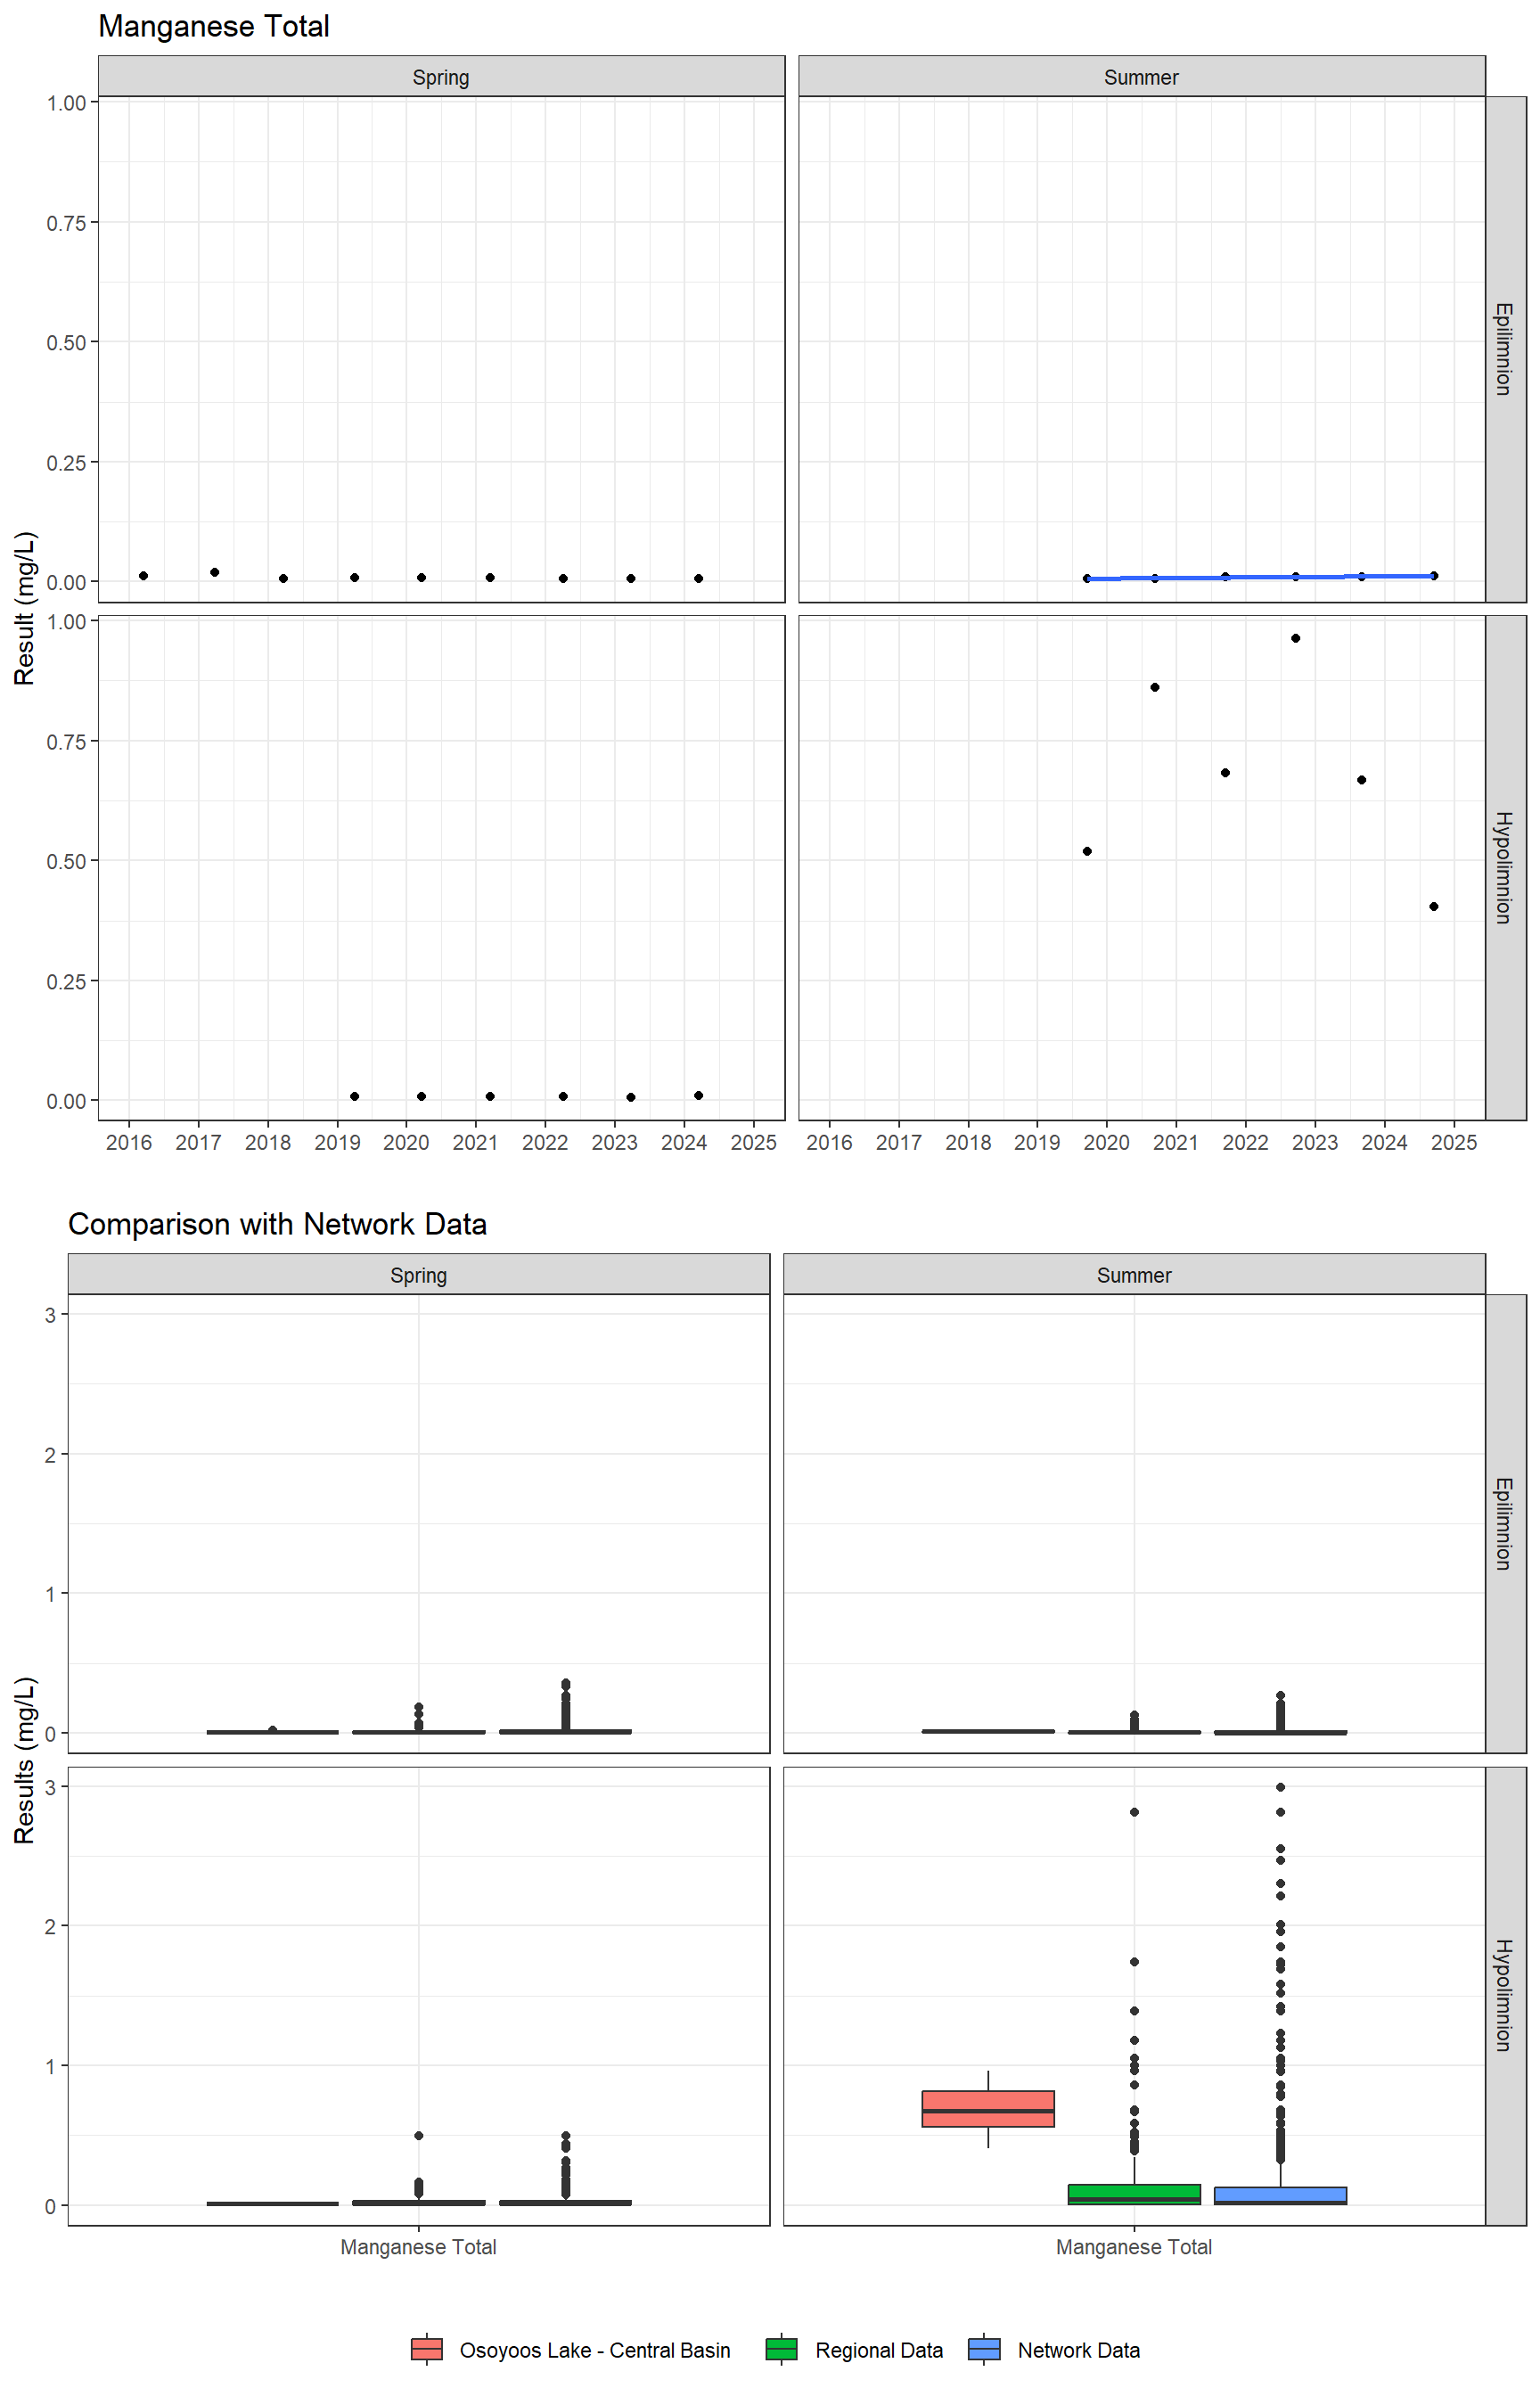Click the 'Comparison with Network Data' title
Image resolution: width=1540 pixels, height=2396 pixels.
277,1224
